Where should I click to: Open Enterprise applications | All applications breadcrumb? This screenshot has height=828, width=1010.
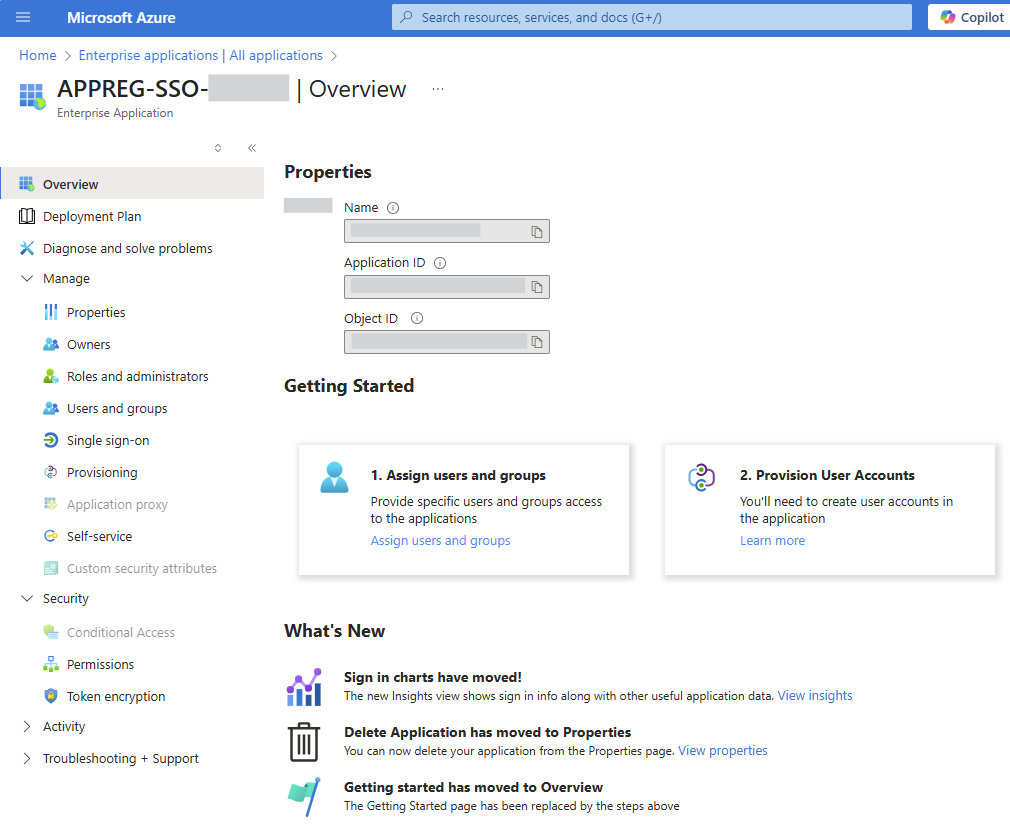[x=200, y=55]
